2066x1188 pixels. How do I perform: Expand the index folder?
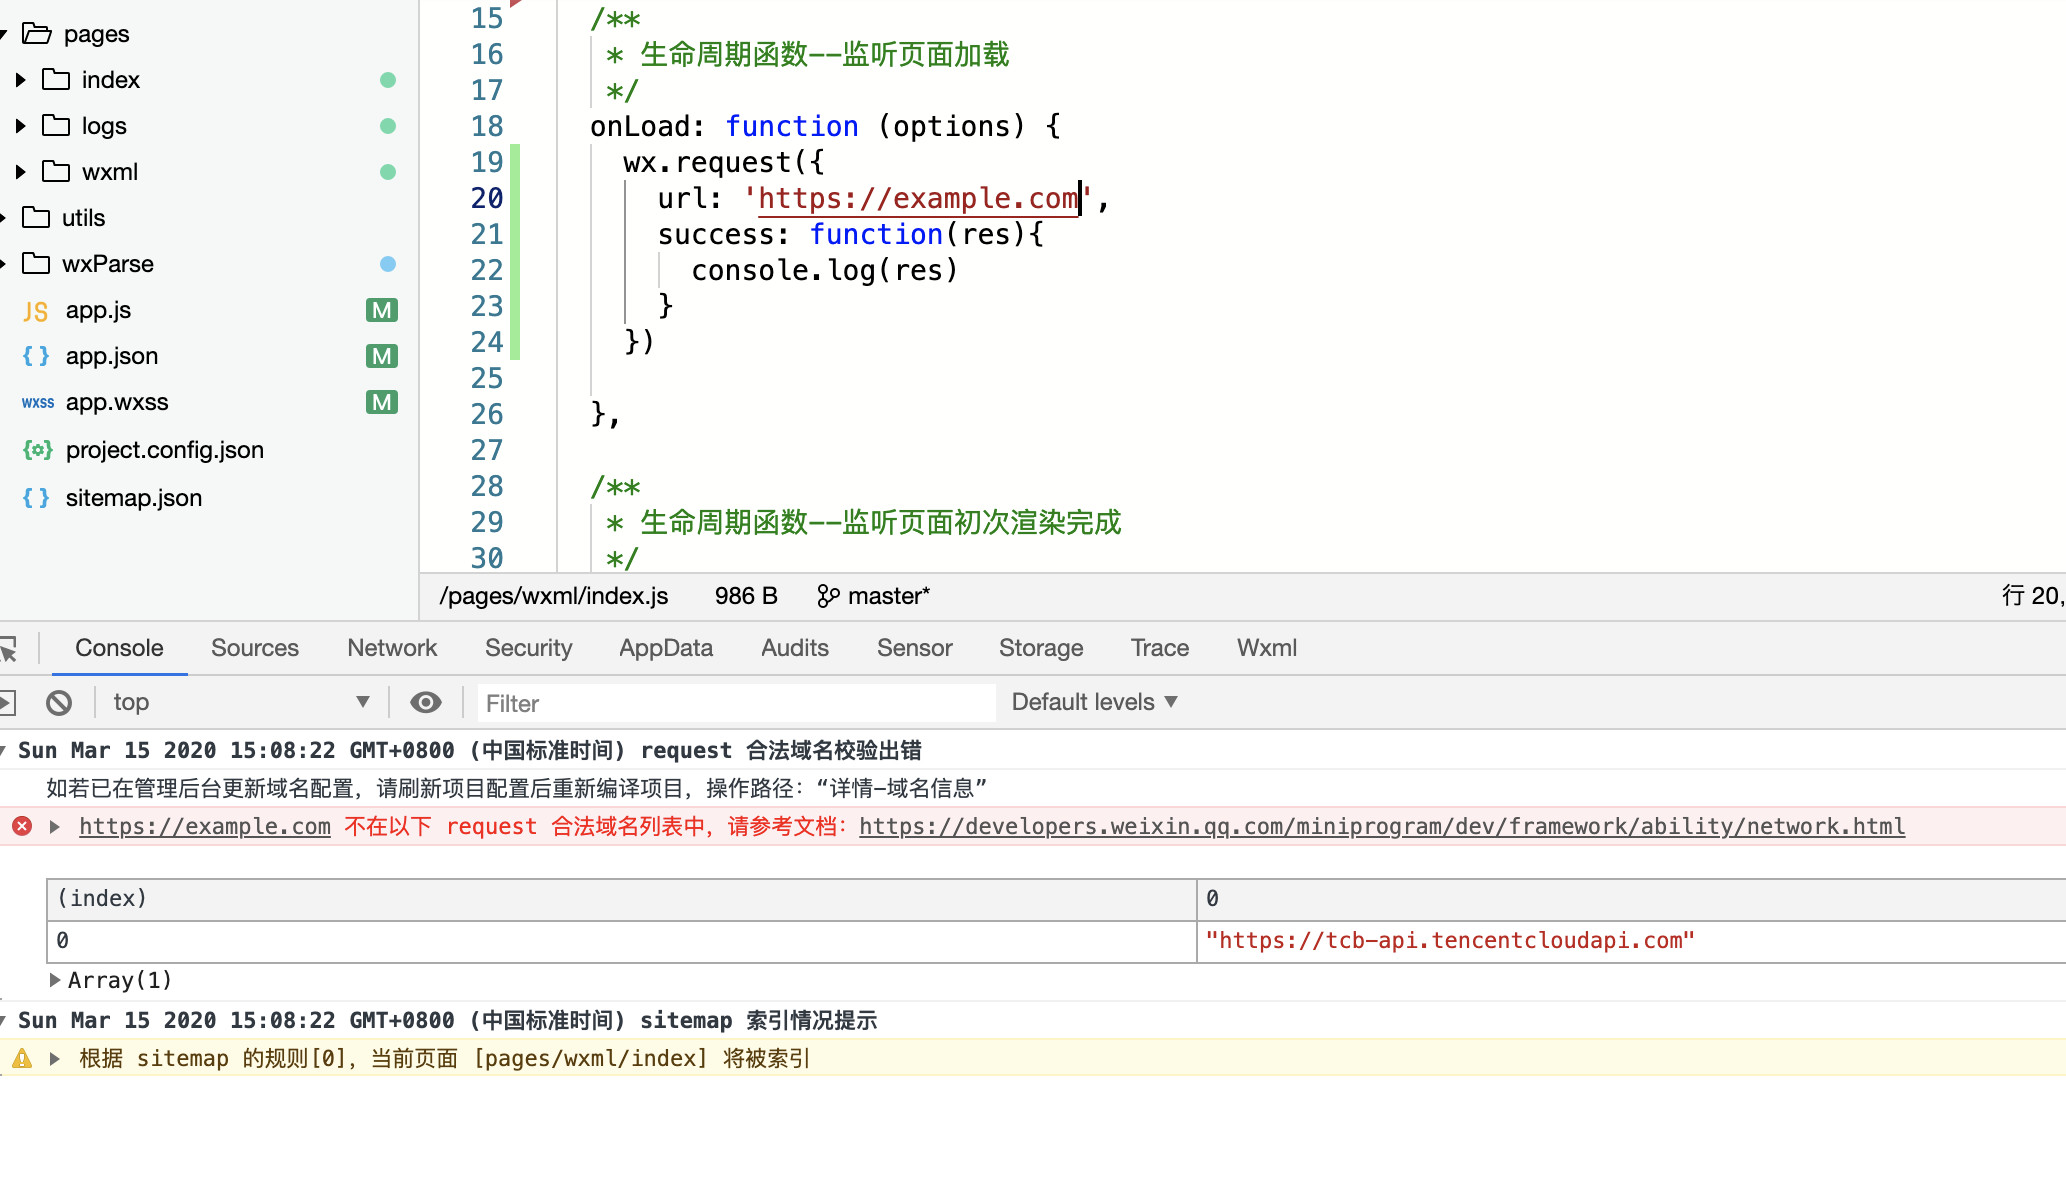pos(21,80)
